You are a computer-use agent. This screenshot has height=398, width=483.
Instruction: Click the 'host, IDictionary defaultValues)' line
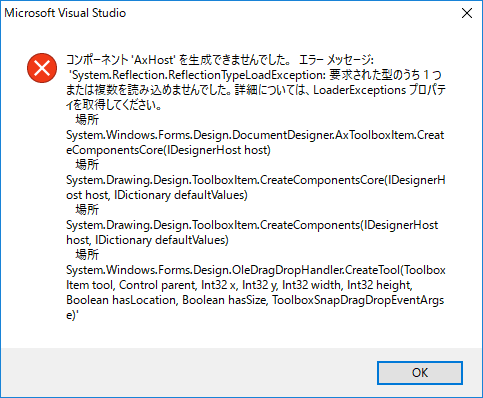(x=147, y=240)
